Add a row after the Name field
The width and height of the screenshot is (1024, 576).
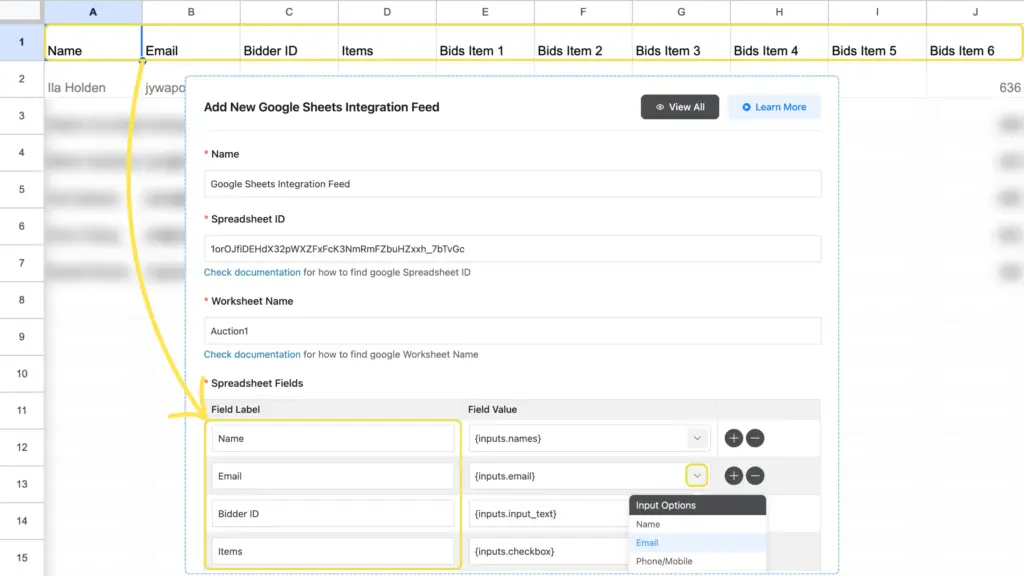click(x=733, y=438)
